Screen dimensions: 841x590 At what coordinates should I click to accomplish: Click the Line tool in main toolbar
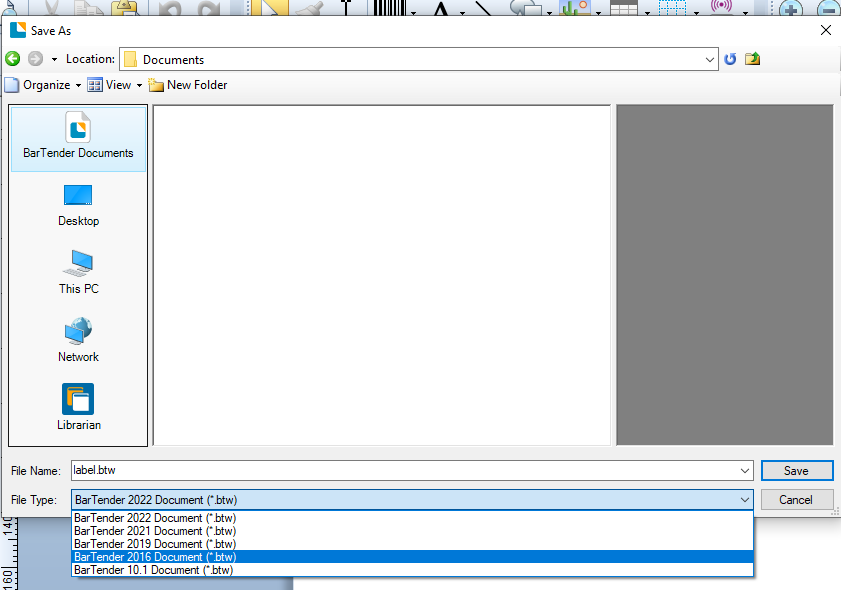(483, 7)
